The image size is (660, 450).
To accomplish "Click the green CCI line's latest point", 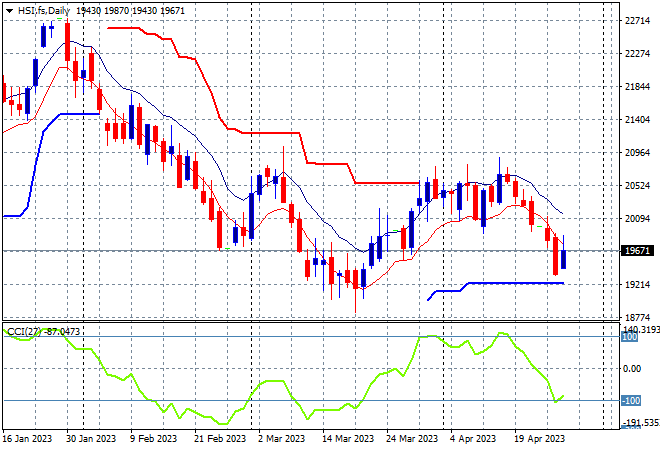I will click(x=563, y=396).
